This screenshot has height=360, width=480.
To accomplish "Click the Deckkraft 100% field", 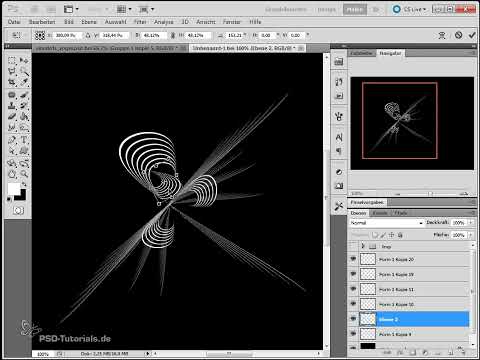I will point(459,223).
